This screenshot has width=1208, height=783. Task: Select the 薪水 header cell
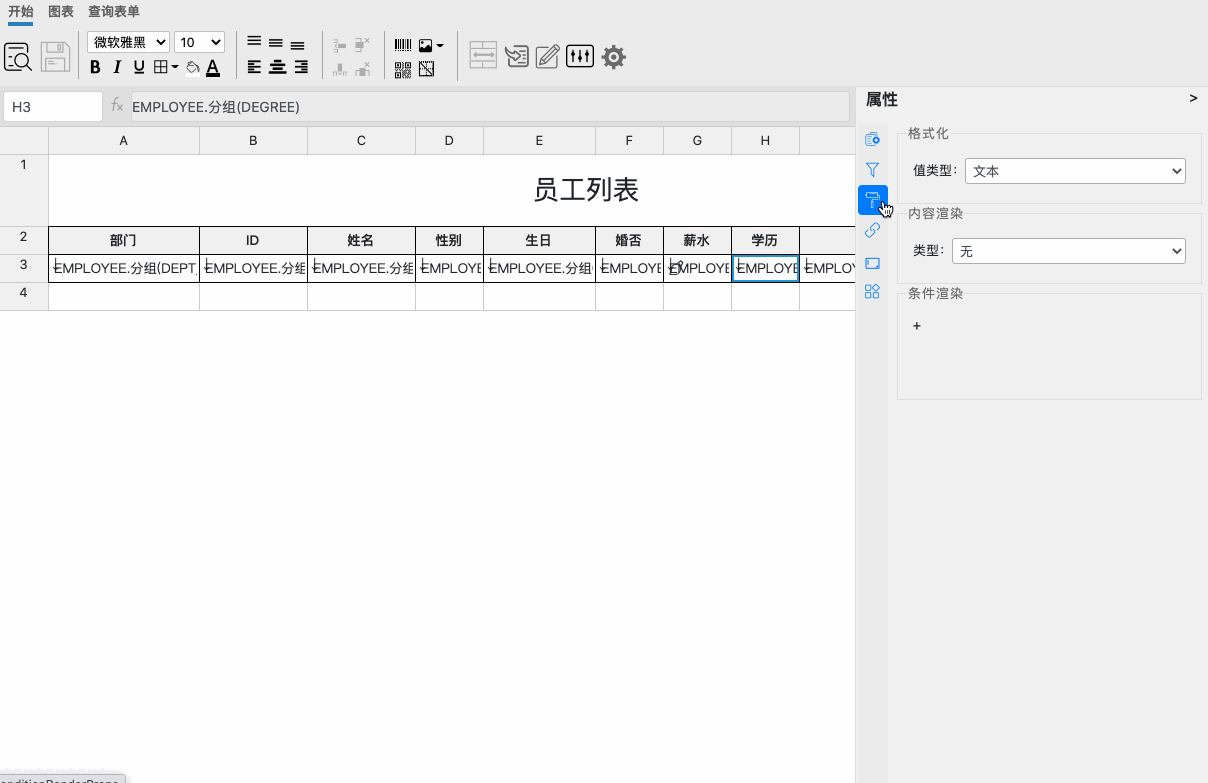coord(697,241)
